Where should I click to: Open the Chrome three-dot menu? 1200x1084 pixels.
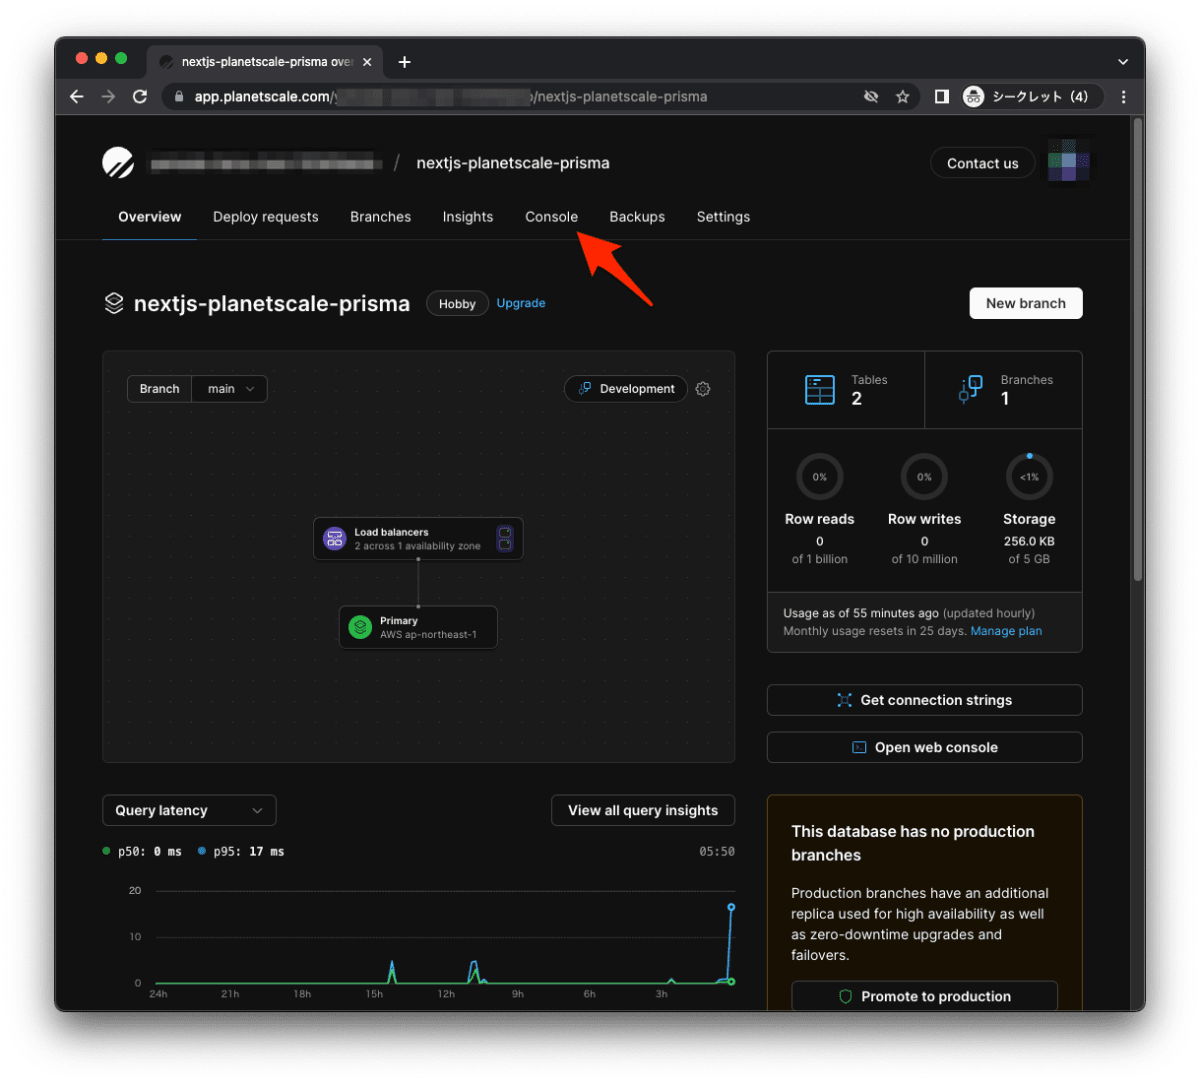coord(1124,97)
